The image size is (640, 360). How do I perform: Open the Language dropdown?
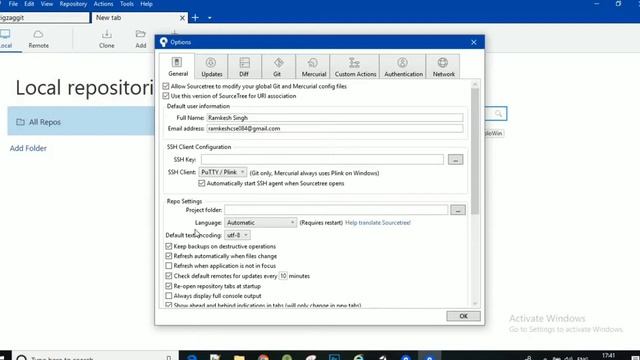(260, 222)
